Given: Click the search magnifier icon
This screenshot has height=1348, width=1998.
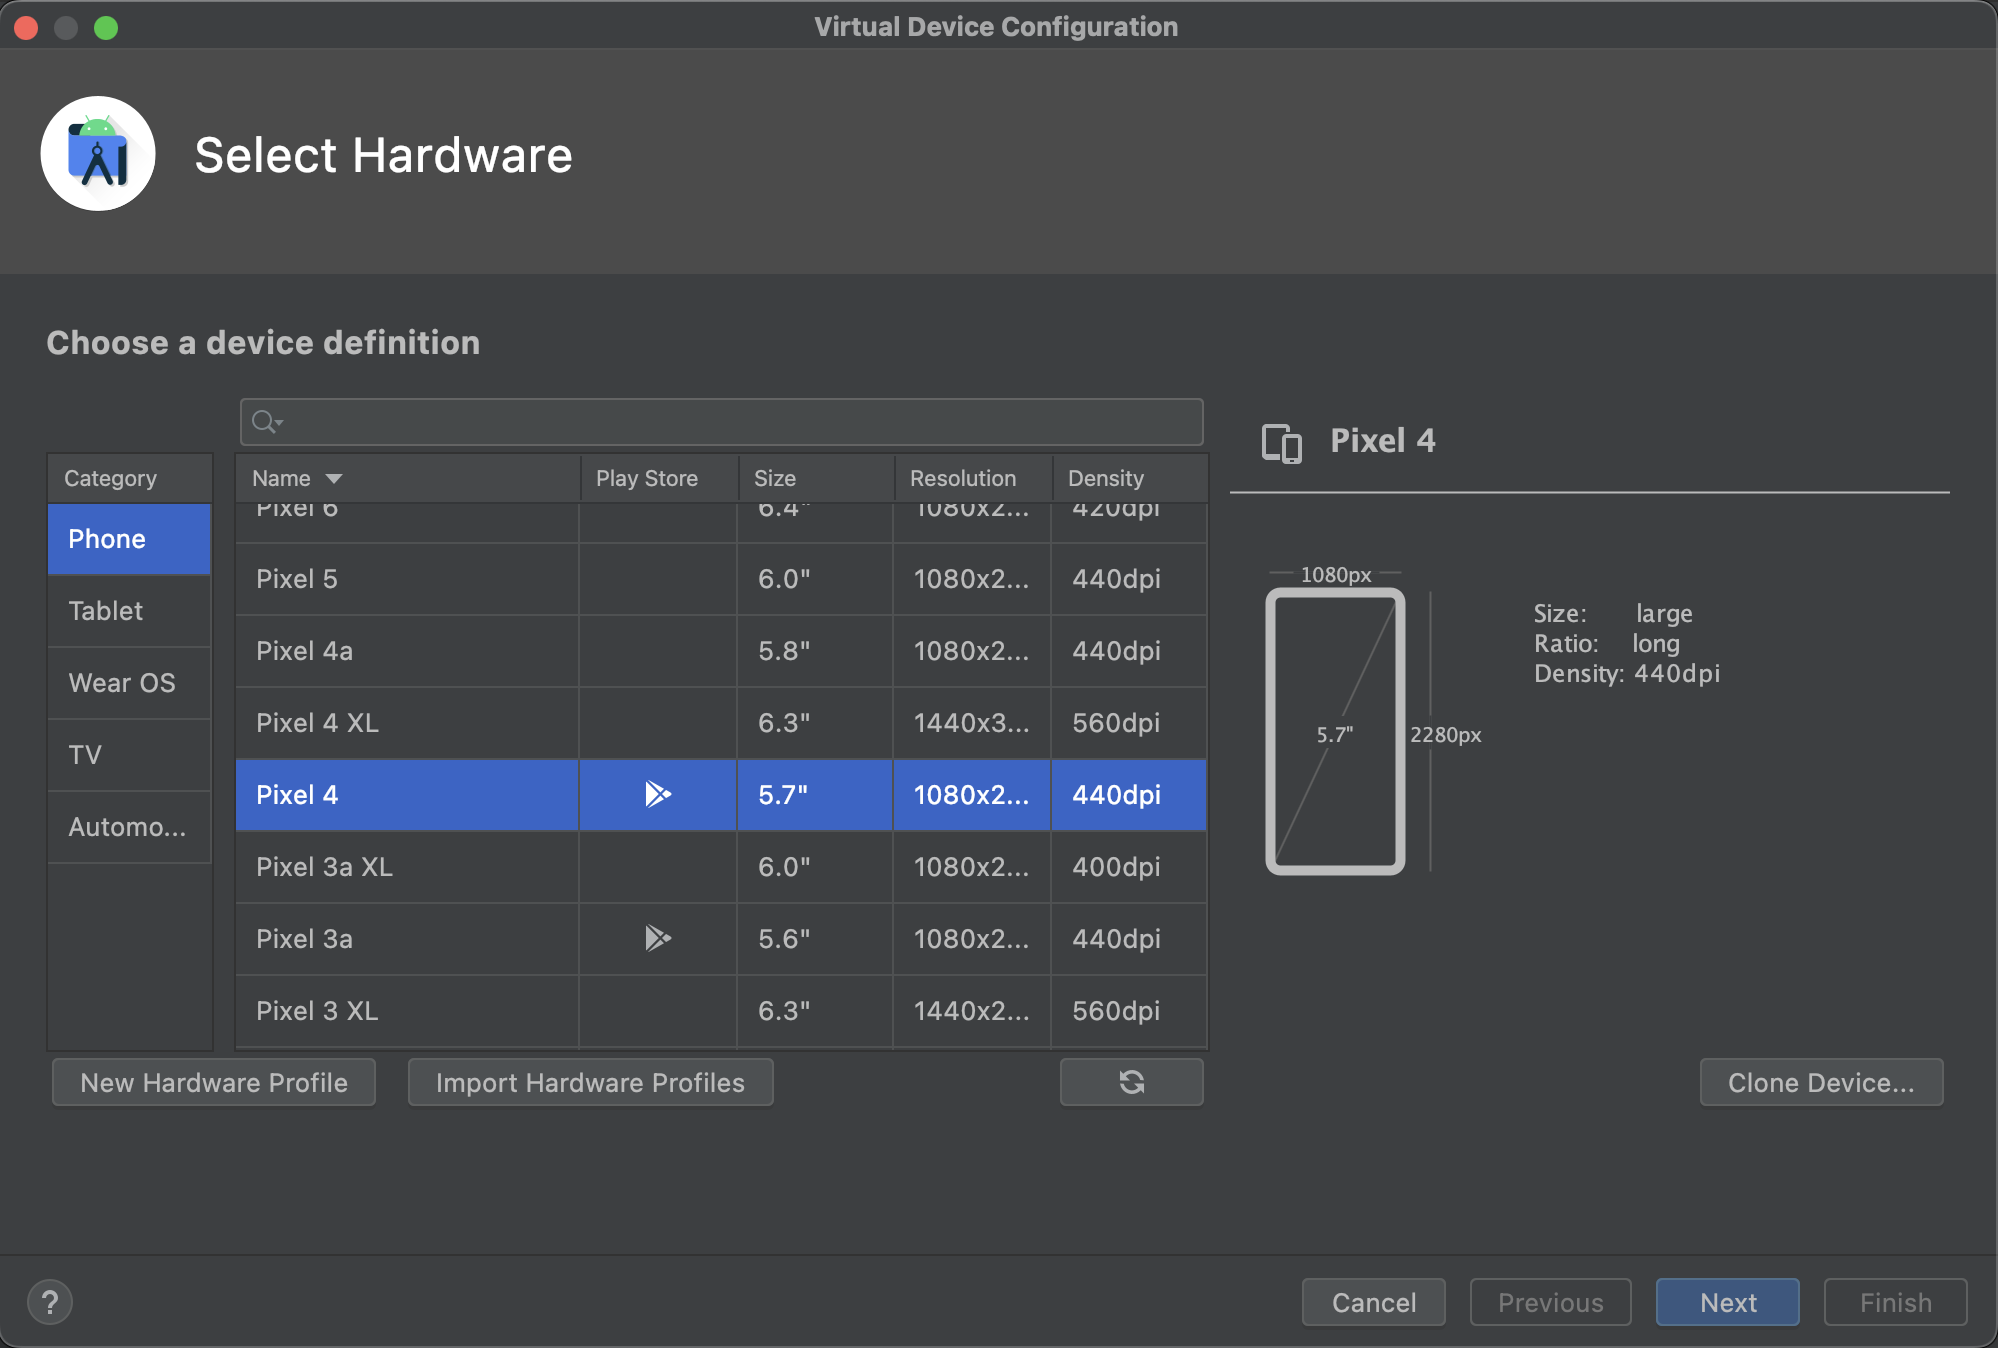Looking at the screenshot, I should (262, 422).
